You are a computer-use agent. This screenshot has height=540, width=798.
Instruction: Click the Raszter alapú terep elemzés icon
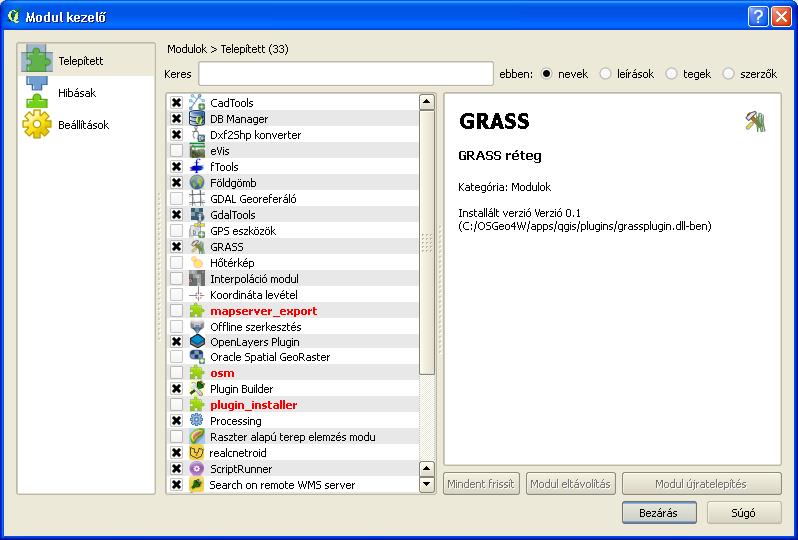197,437
